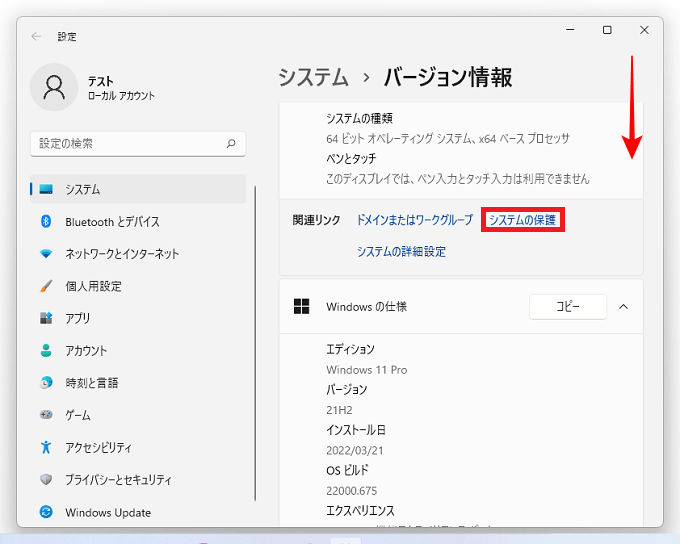
Task: Copy Windows specifications with コピー button
Action: (568, 307)
